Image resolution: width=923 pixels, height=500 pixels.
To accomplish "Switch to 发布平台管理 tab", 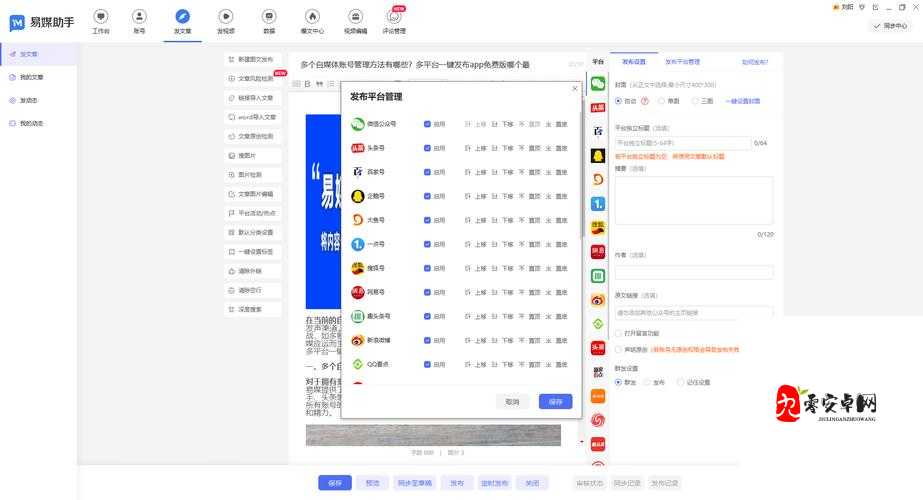I will [683, 62].
